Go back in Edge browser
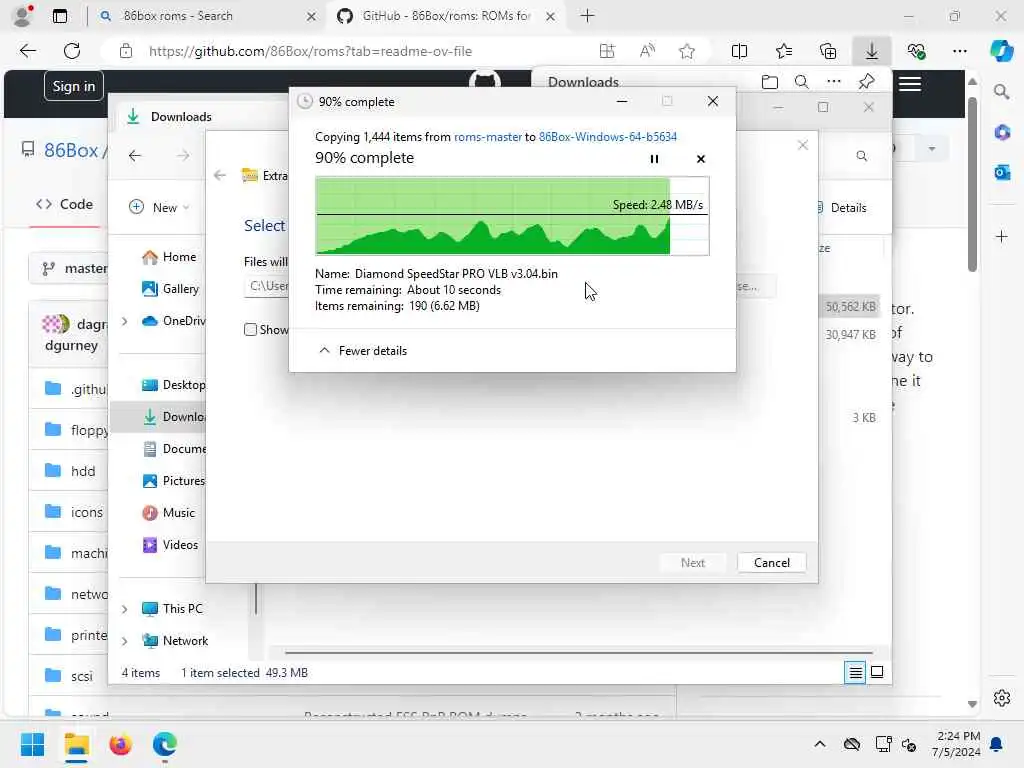This screenshot has height=768, width=1024. [27, 51]
